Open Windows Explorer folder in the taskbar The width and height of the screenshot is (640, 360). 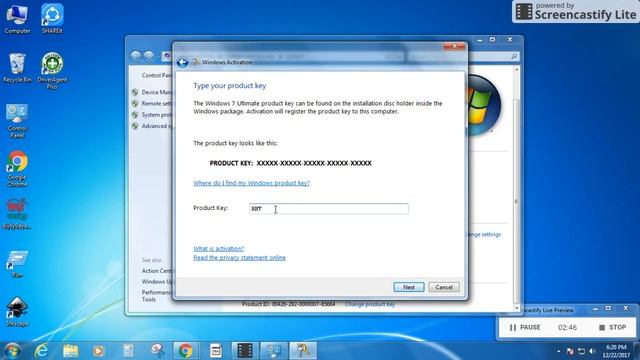point(70,351)
